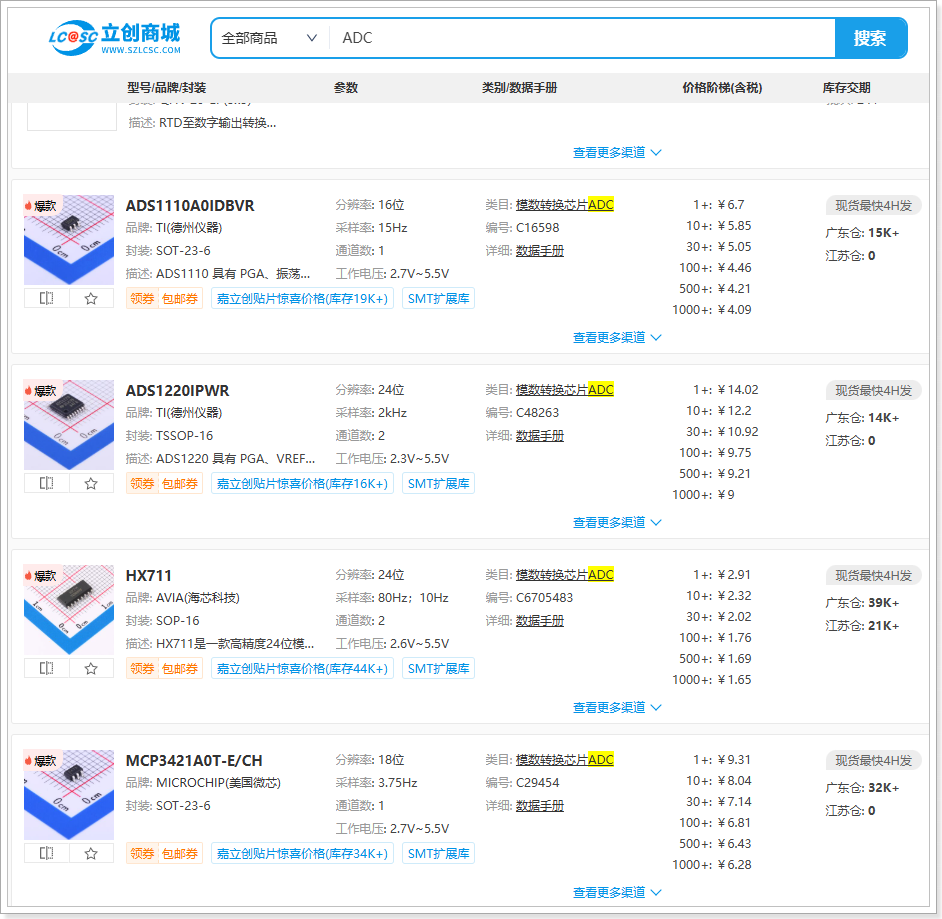
Task: Click 包邮券 tag for HX711
Action: pos(180,669)
